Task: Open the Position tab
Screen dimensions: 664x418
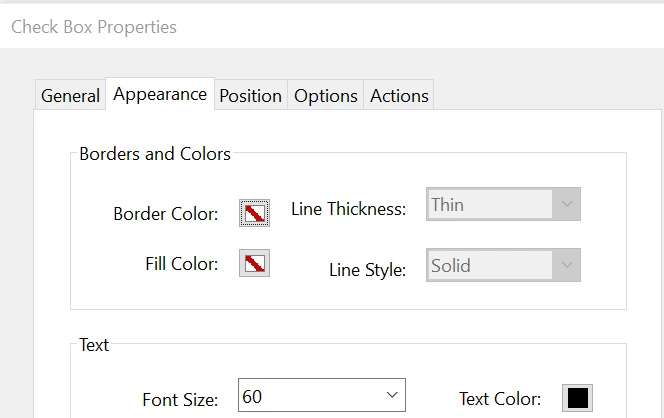Action: 250,96
